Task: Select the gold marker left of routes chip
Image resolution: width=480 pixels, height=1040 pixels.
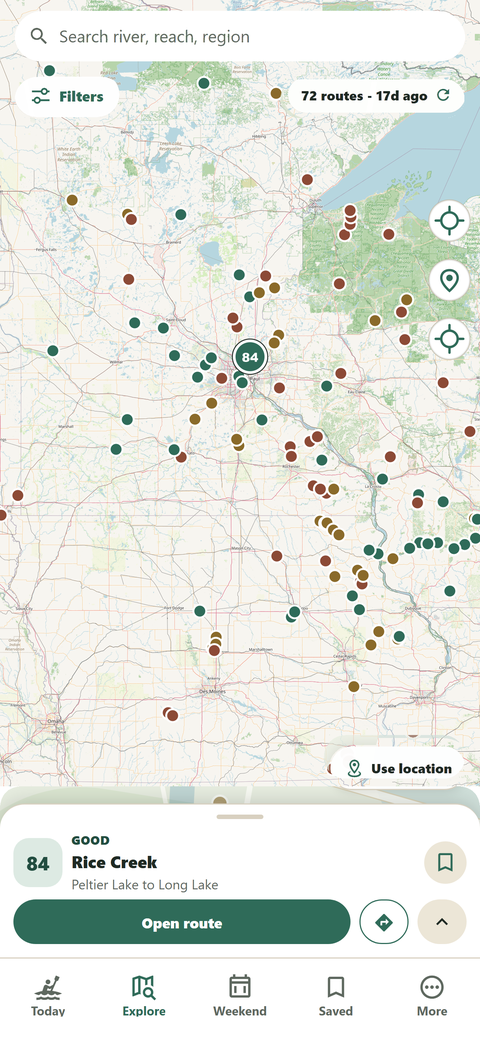Action: [276, 94]
